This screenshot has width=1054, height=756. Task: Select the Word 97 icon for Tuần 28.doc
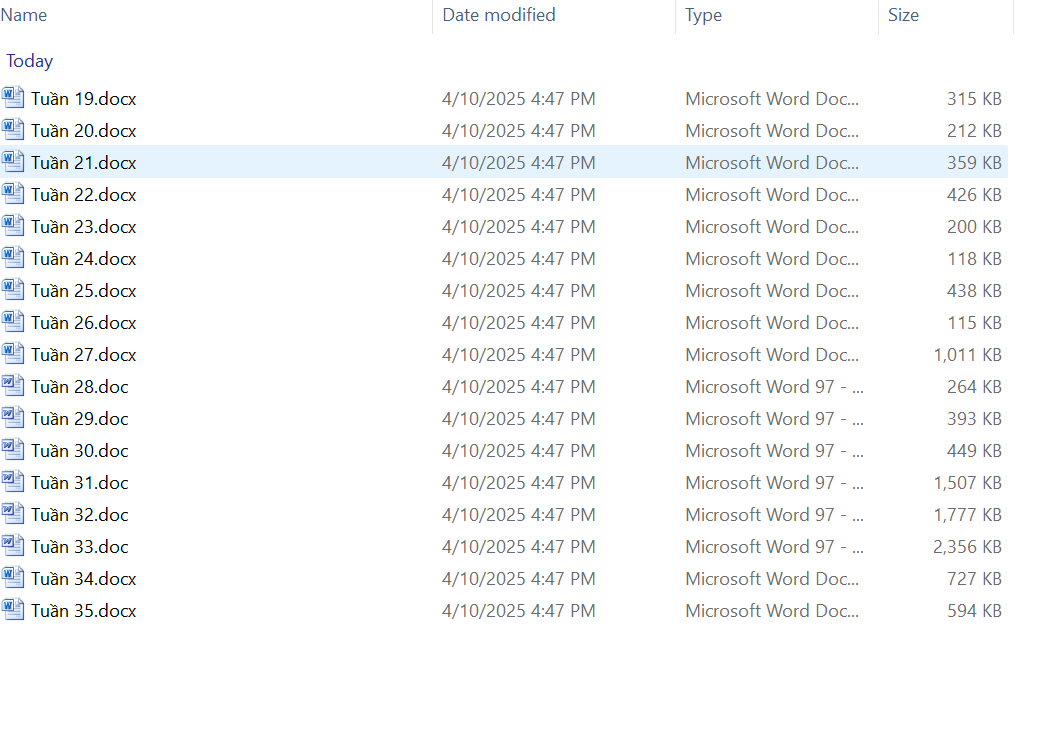click(13, 386)
